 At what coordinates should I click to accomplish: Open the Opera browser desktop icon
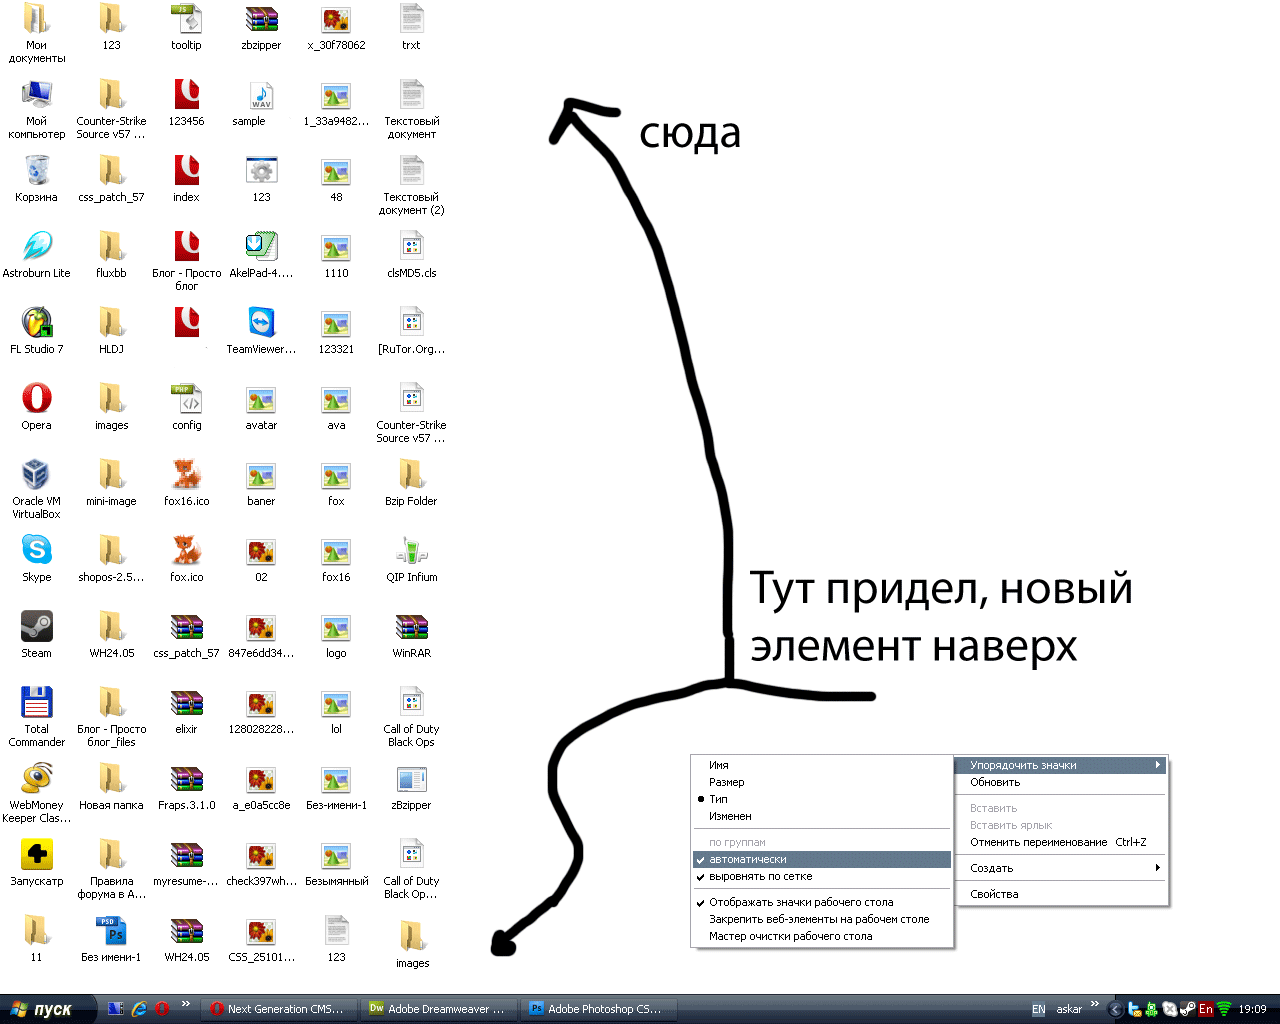coord(36,399)
